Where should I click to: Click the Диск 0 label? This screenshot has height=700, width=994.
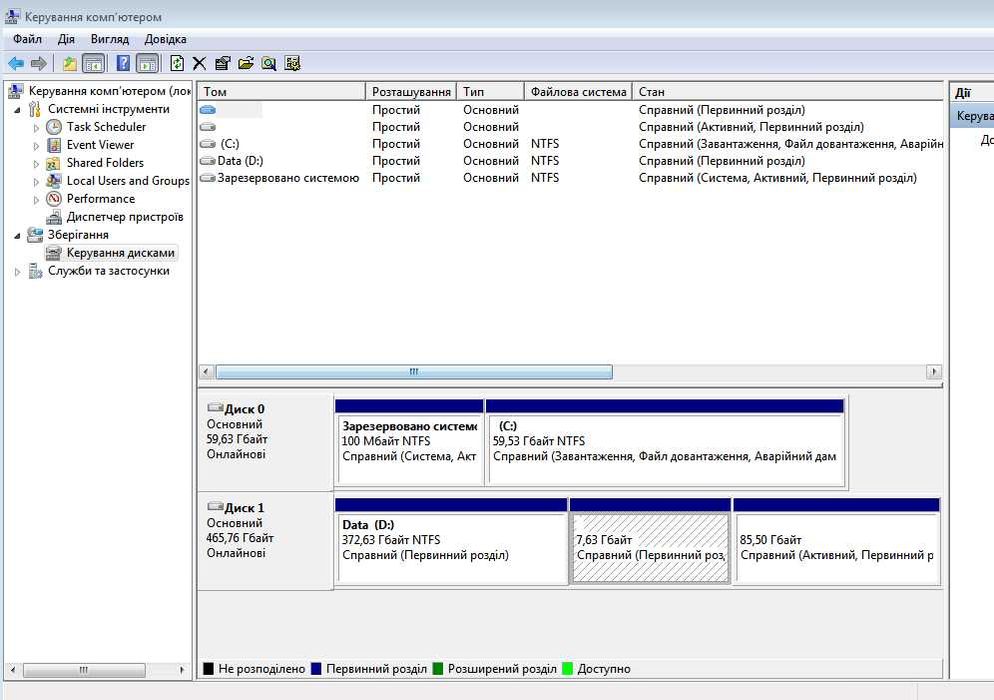(244, 409)
